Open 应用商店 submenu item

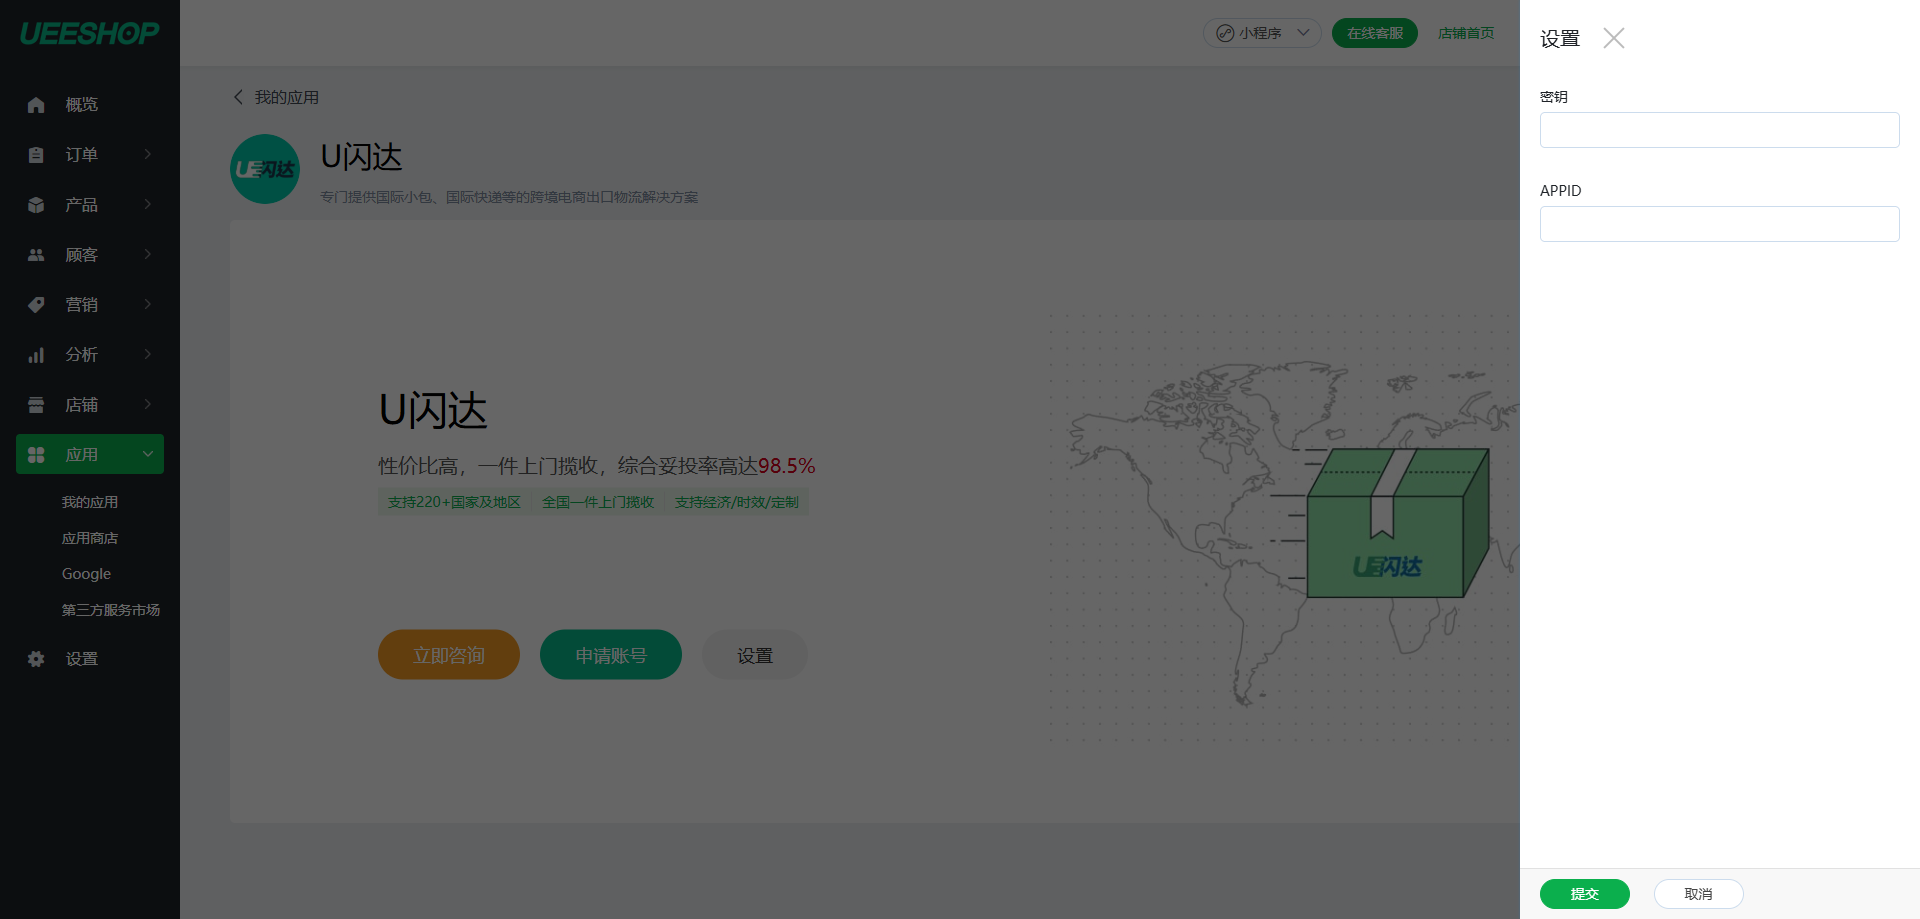tap(90, 538)
